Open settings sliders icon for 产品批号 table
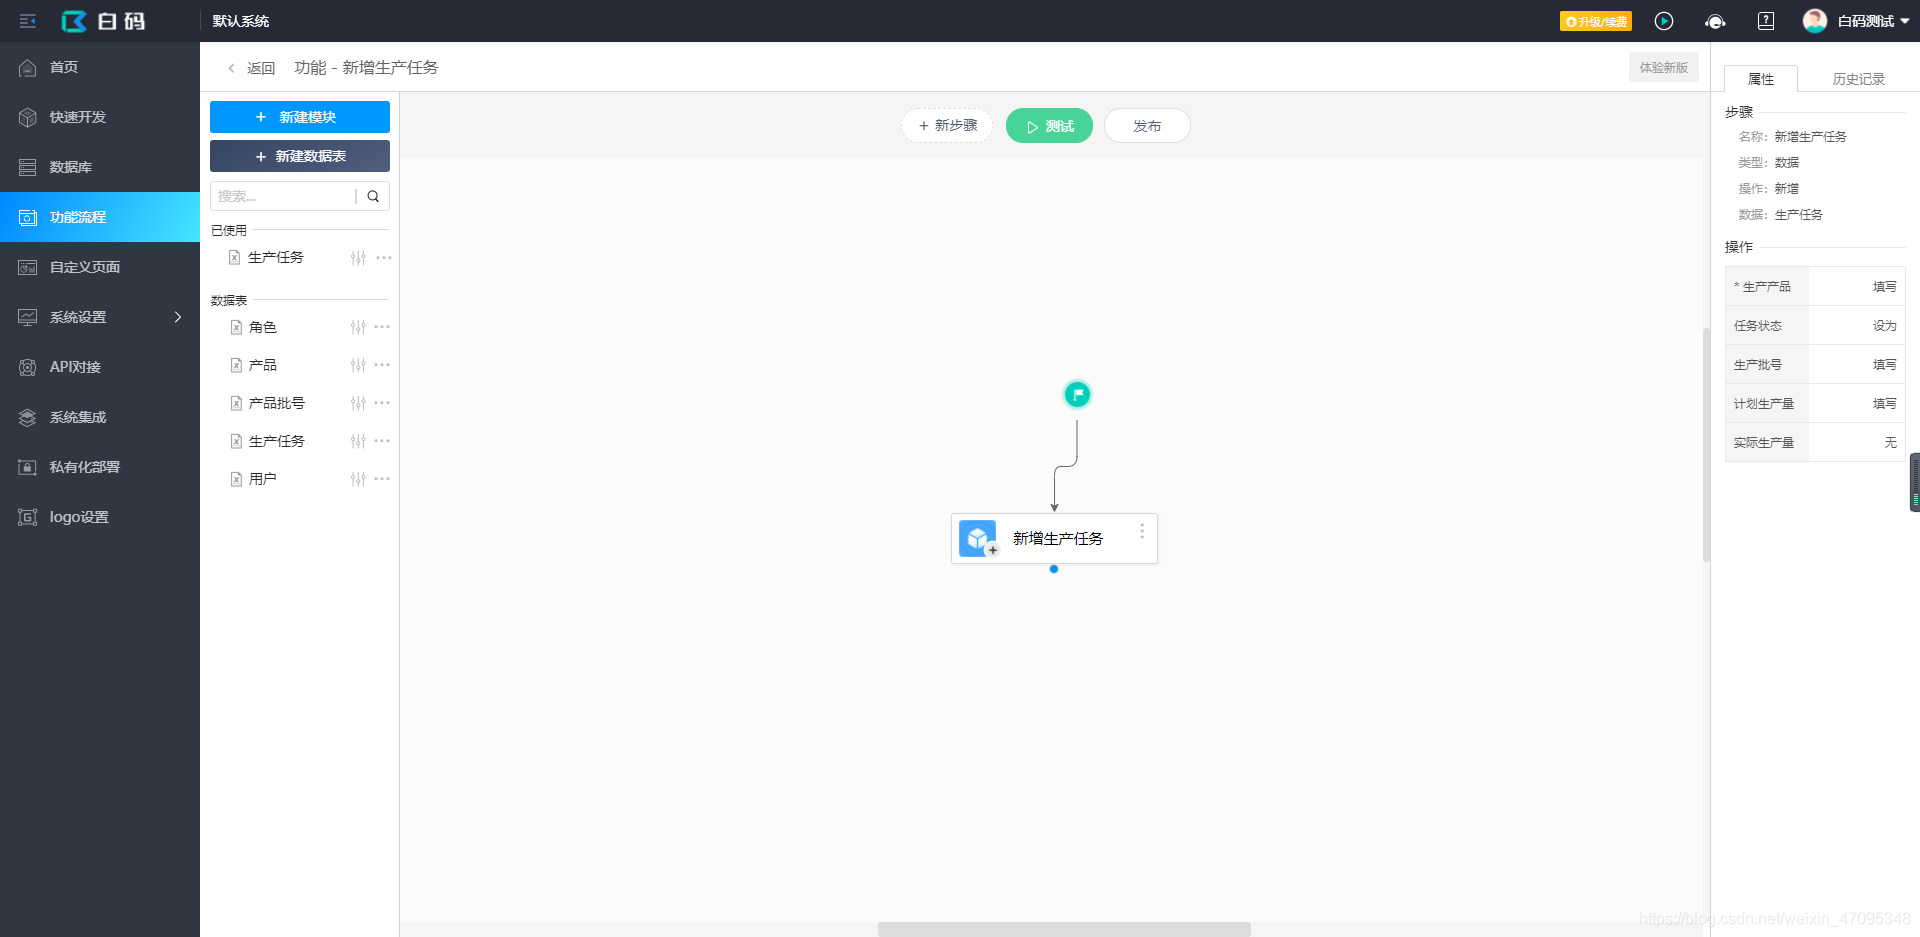 [x=358, y=403]
